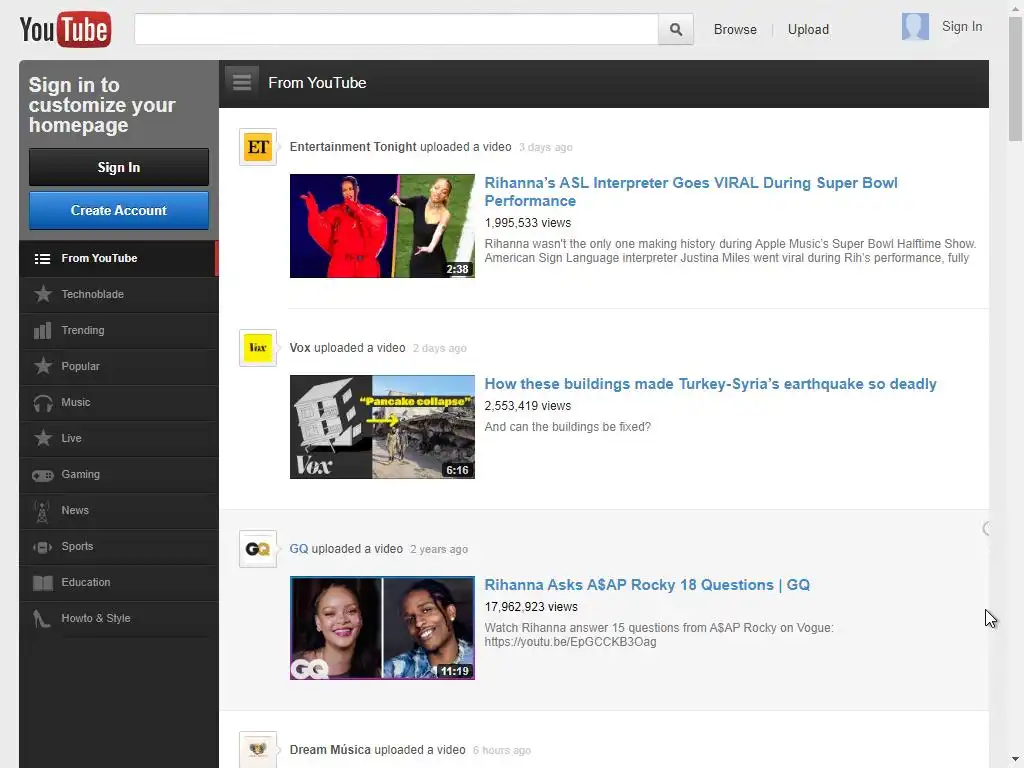The height and width of the screenshot is (768, 1024).
Task: Open Rihanna Asks A$AP Rocky video title
Action: (647, 585)
